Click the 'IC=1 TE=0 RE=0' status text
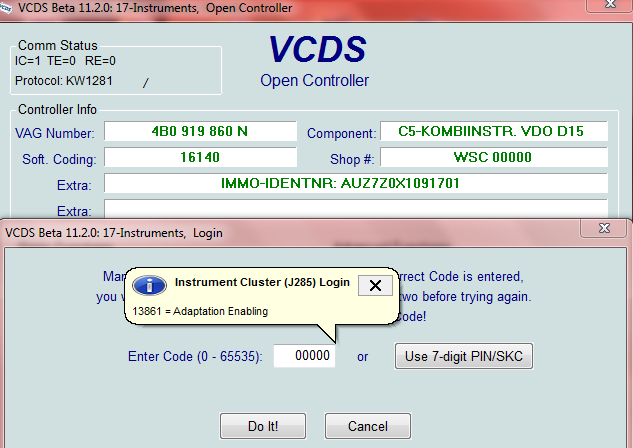The height and width of the screenshot is (448, 633). coord(65,61)
